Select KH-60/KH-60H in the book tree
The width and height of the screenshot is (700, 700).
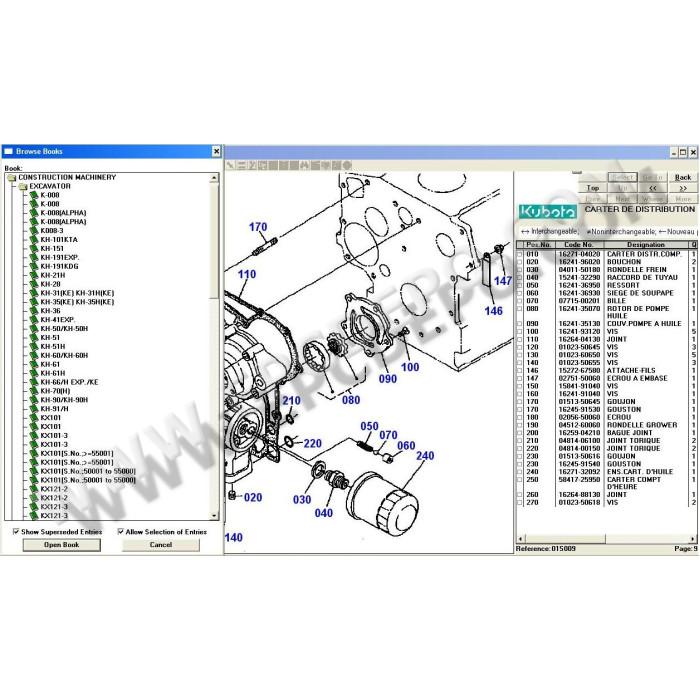(x=64, y=355)
